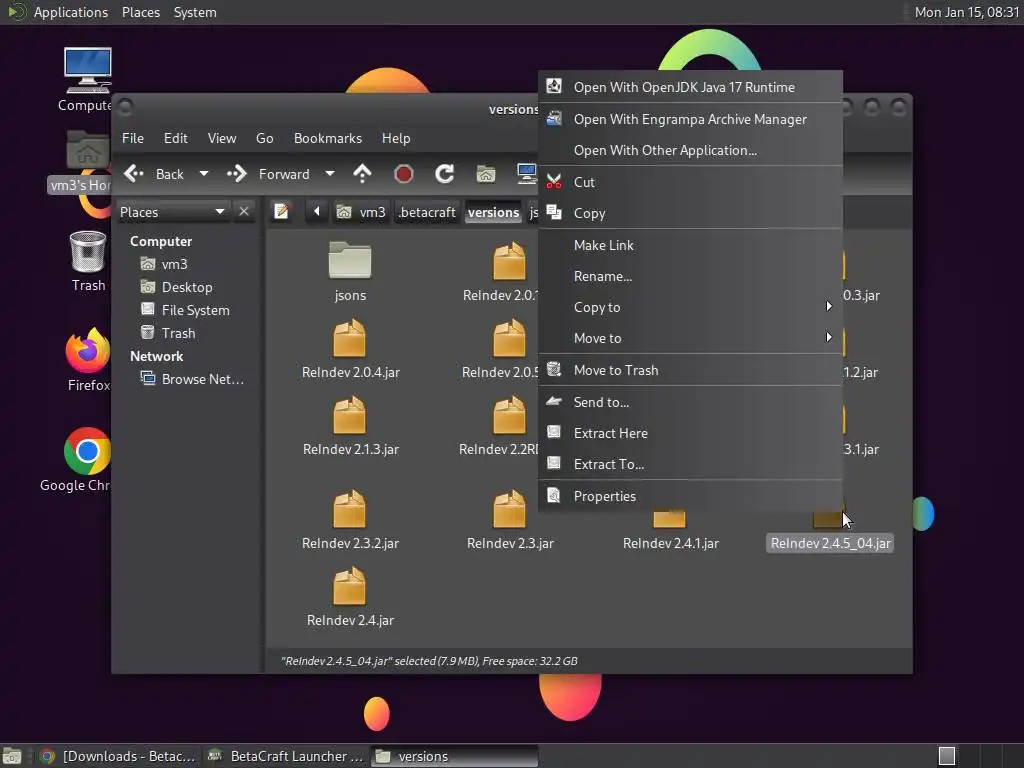Open the Places sidebar dropdown
The image size is (1024, 768).
tap(174, 212)
